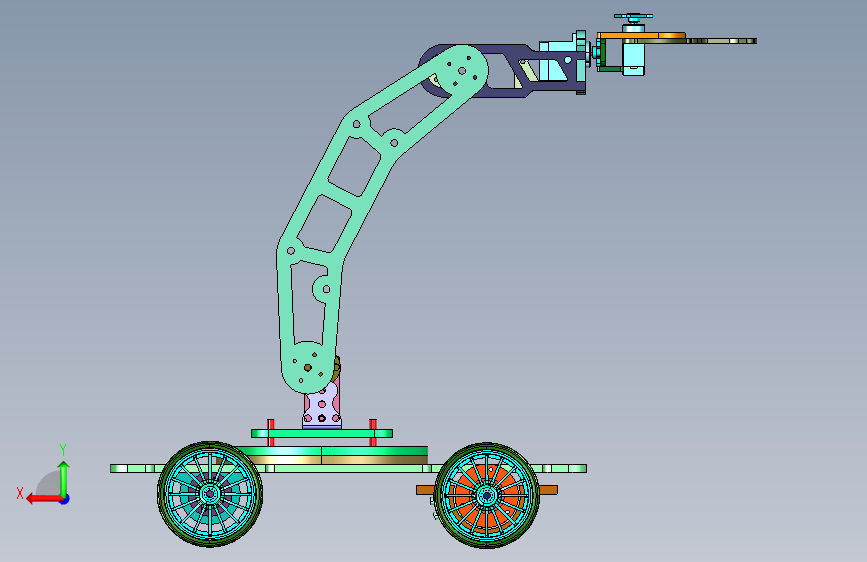867x562 pixels.
Task: Select the cyan servo horn atop the gripper
Action: pyautogui.click(x=633, y=17)
